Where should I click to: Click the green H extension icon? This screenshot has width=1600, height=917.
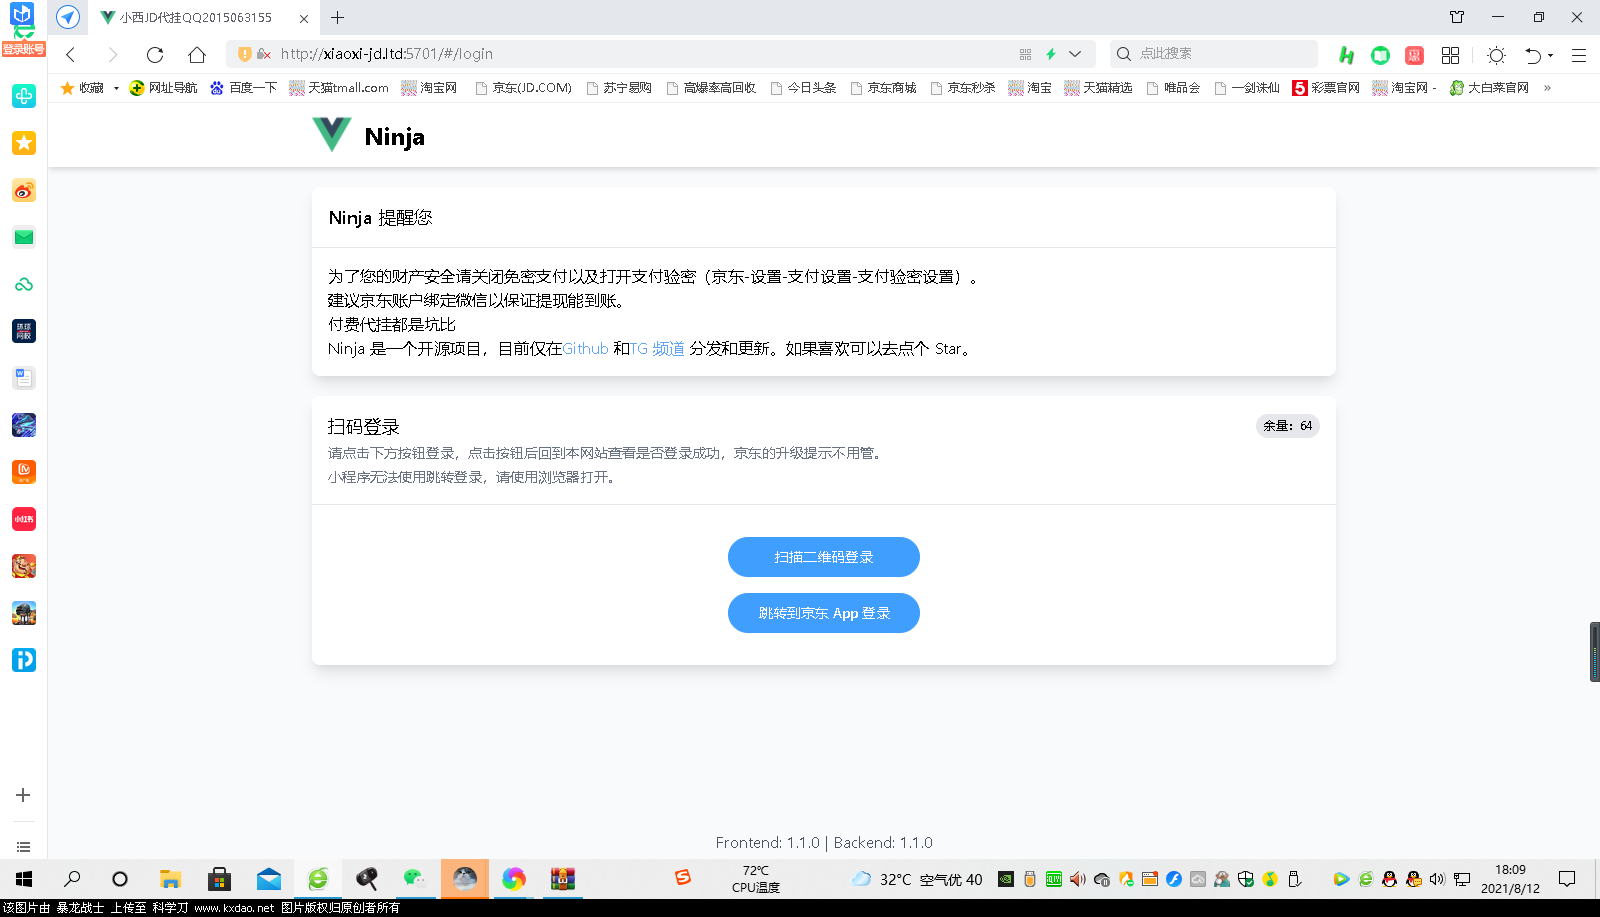tap(1347, 55)
